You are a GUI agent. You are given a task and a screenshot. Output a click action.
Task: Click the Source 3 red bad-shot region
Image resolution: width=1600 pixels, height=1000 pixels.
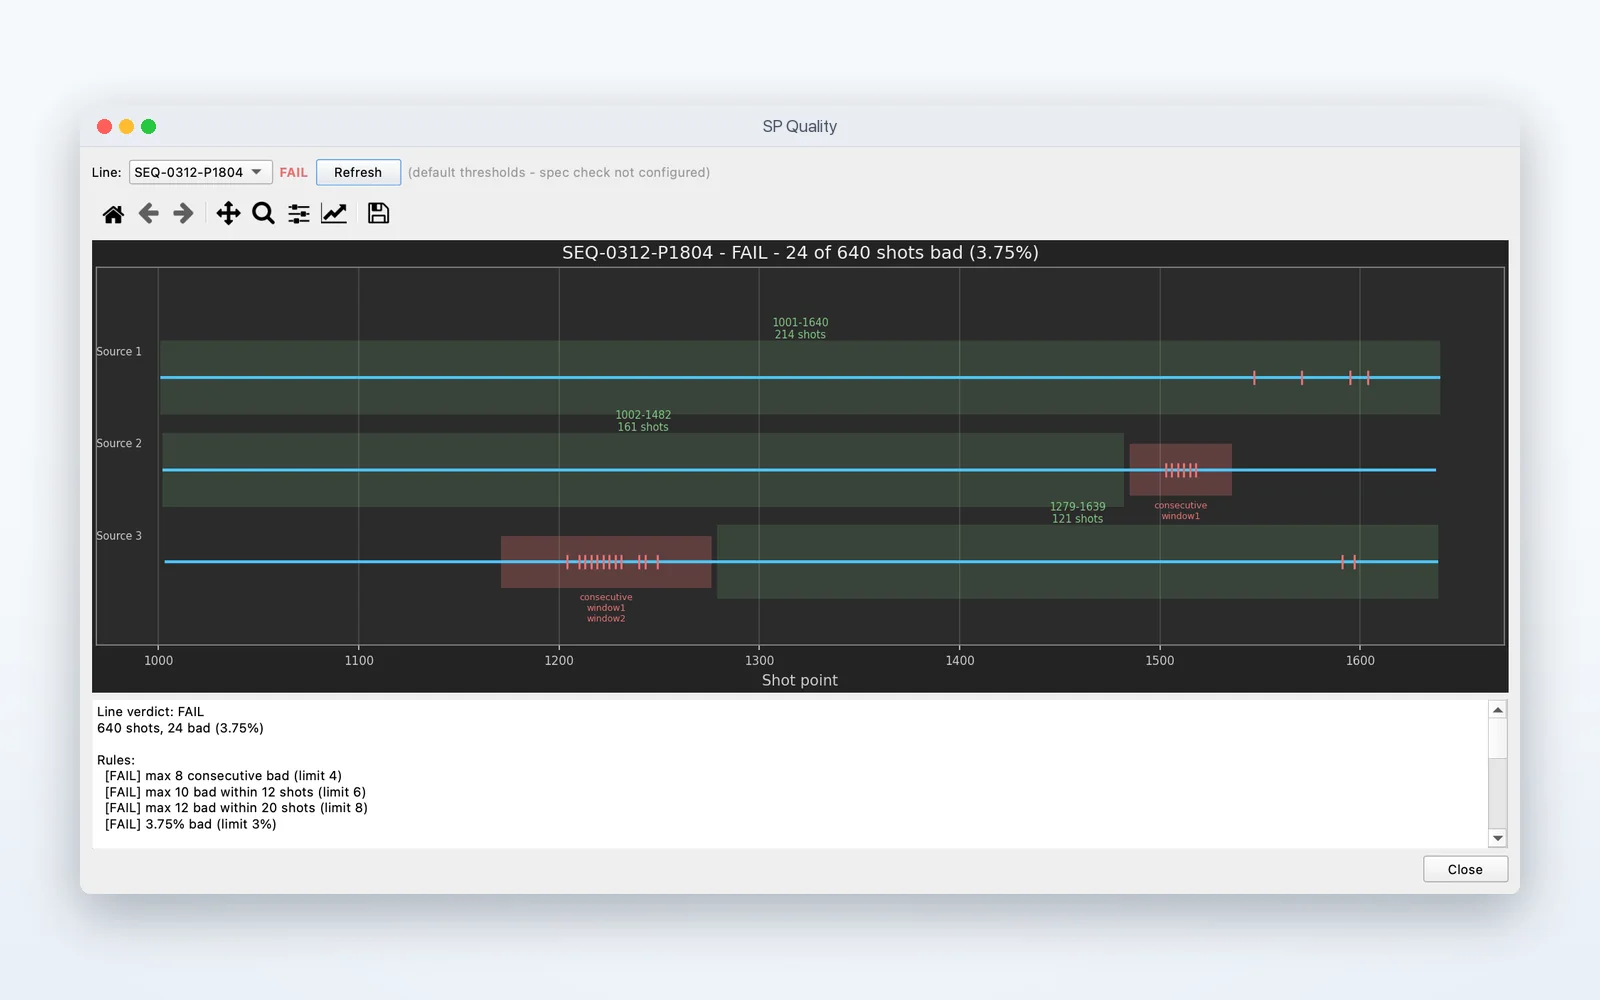tap(606, 562)
